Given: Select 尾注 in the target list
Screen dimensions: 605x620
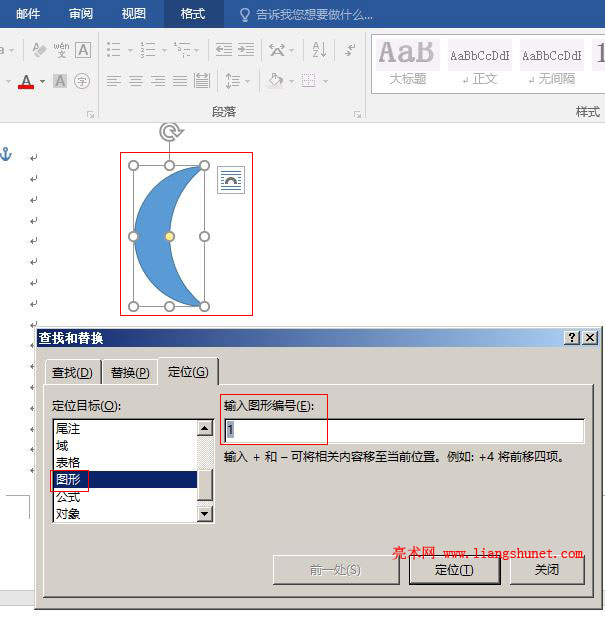Looking at the screenshot, I should click(125, 429).
